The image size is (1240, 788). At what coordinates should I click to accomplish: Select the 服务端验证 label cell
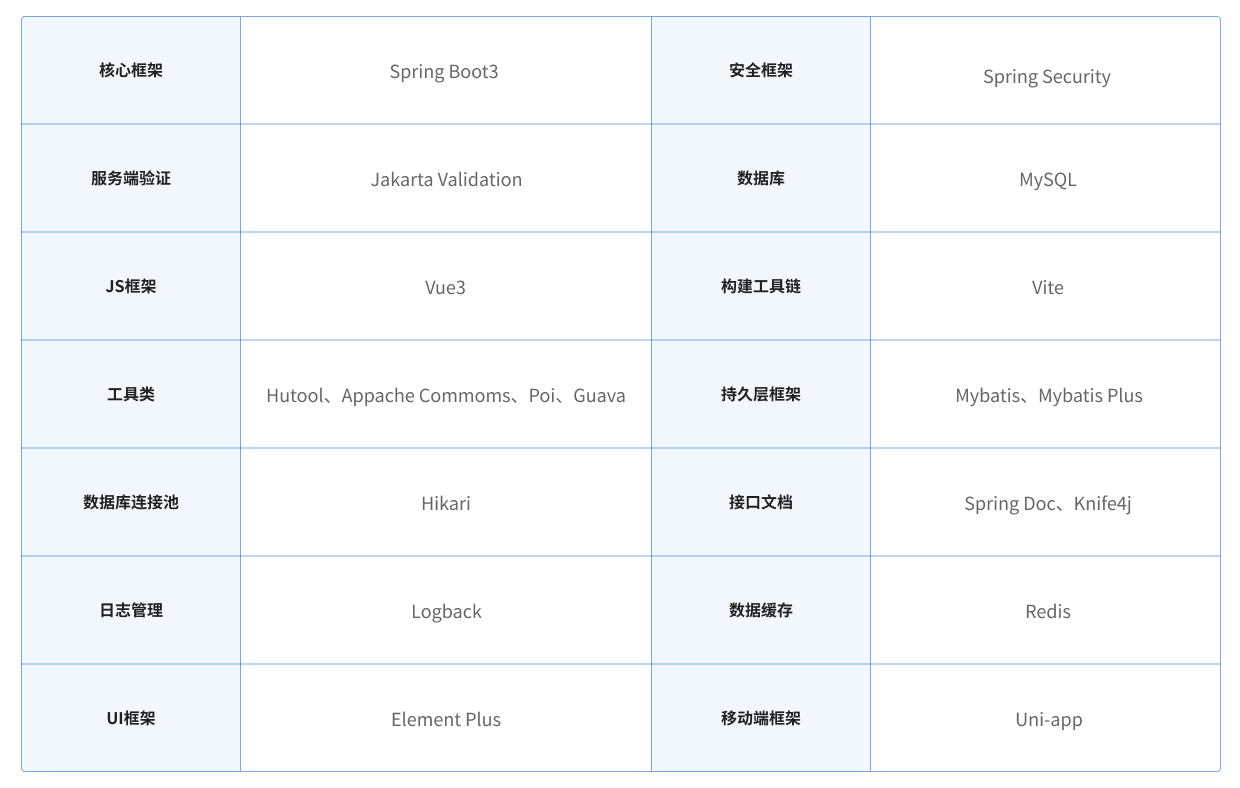coord(131,178)
